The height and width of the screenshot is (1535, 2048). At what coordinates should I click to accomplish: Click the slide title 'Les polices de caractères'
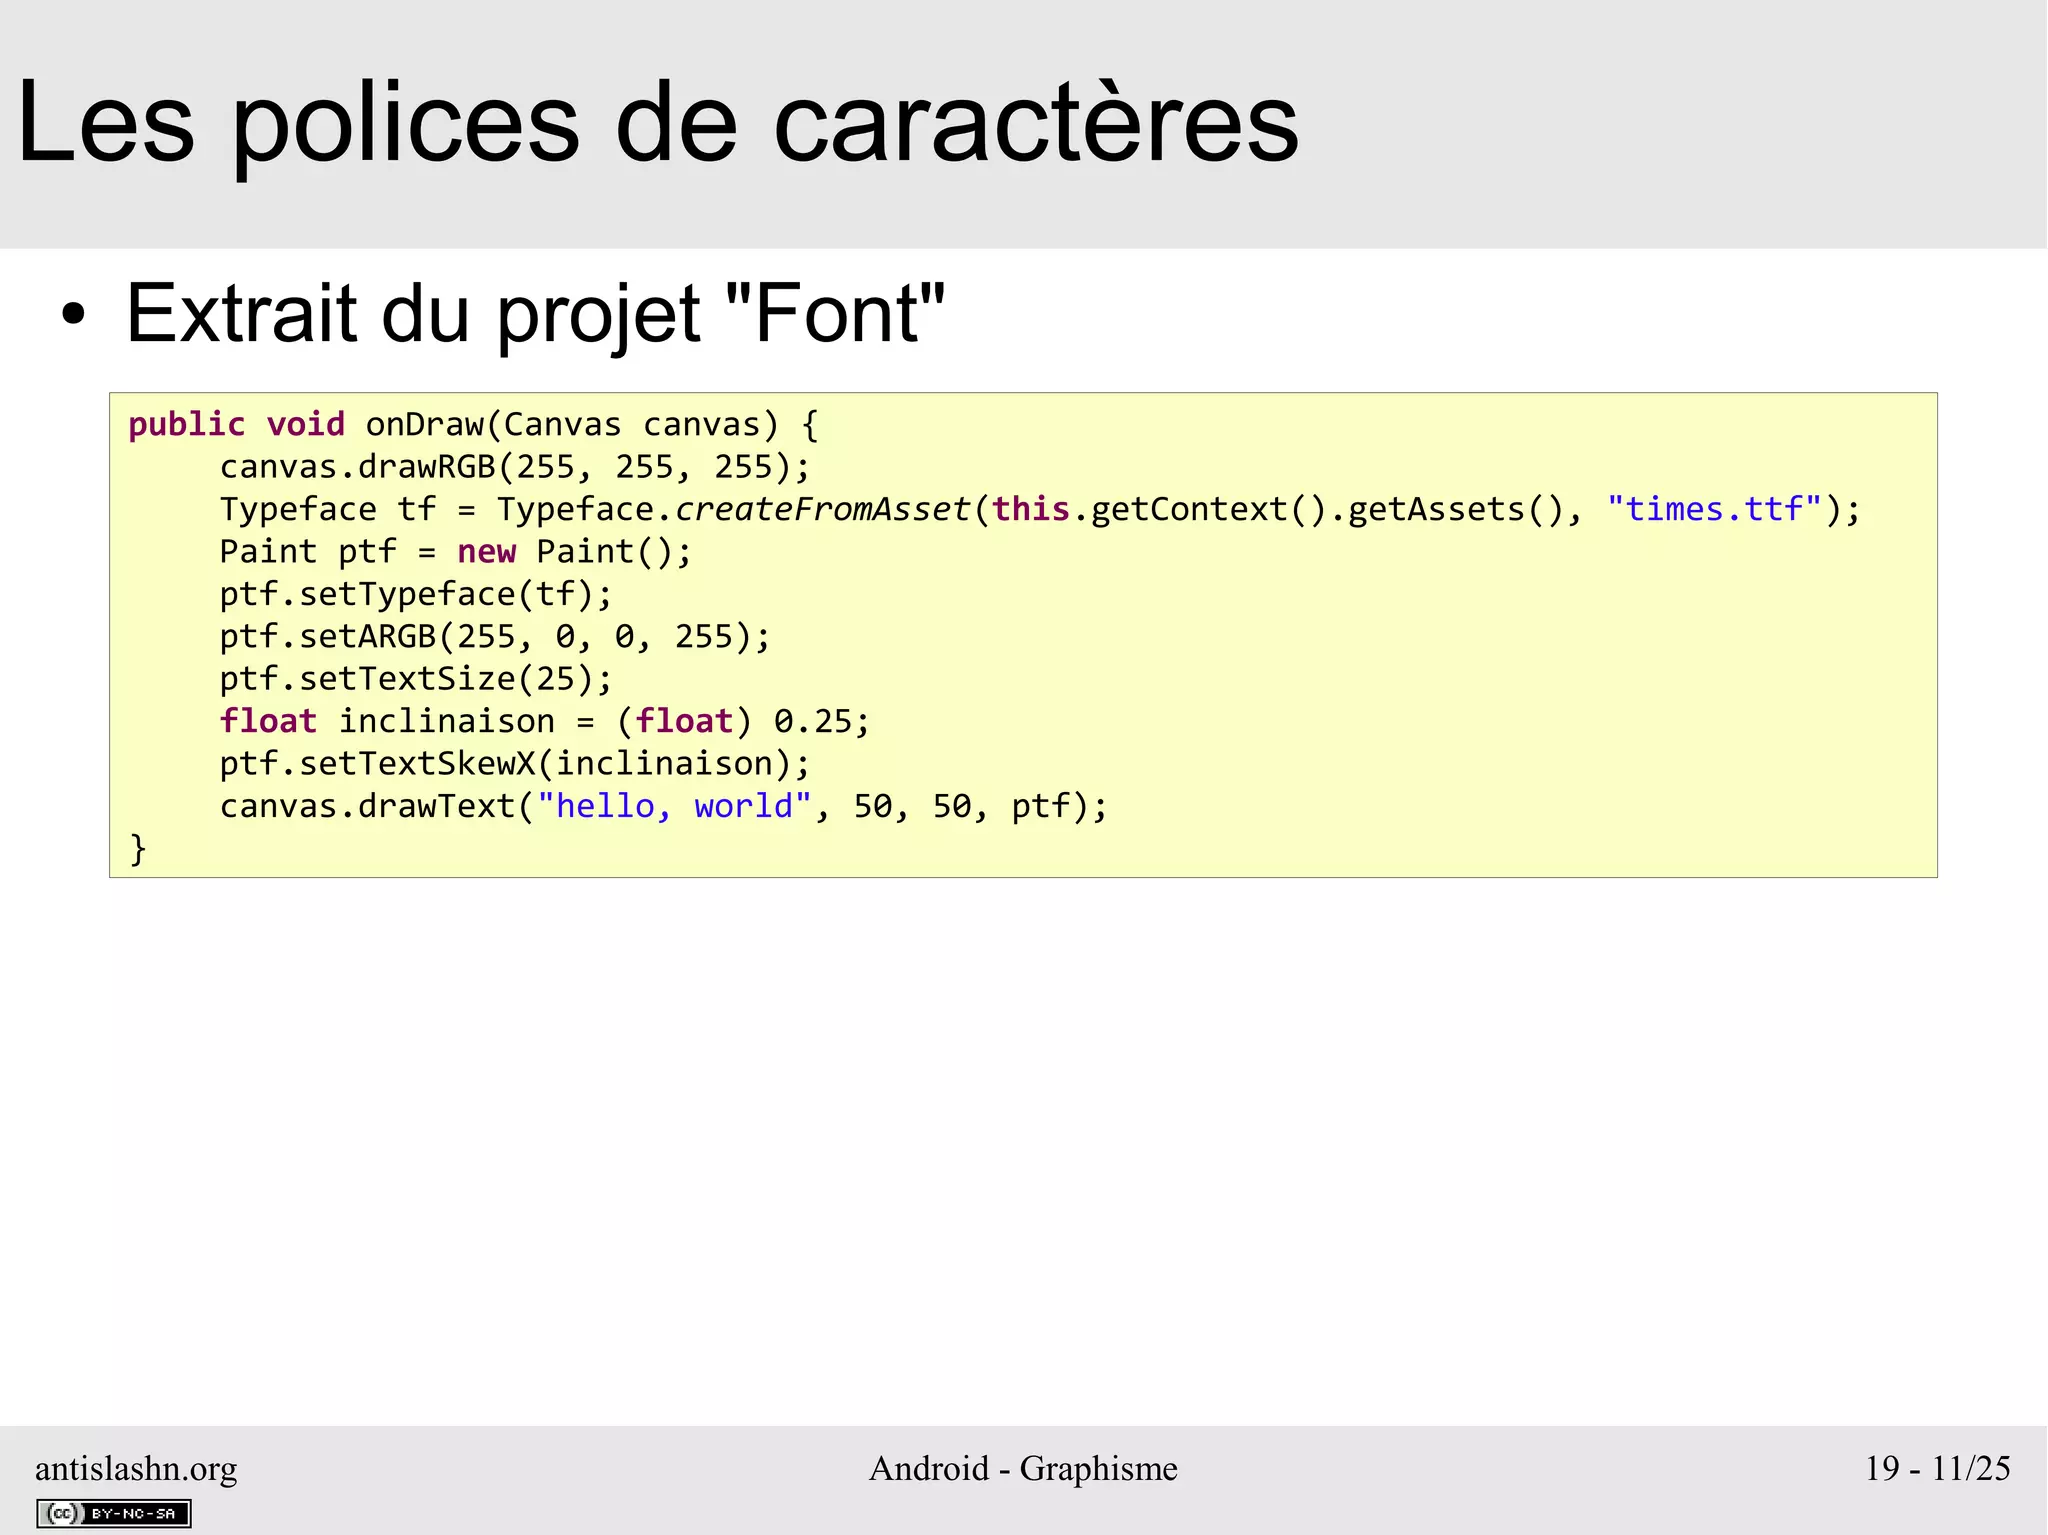pos(657,123)
